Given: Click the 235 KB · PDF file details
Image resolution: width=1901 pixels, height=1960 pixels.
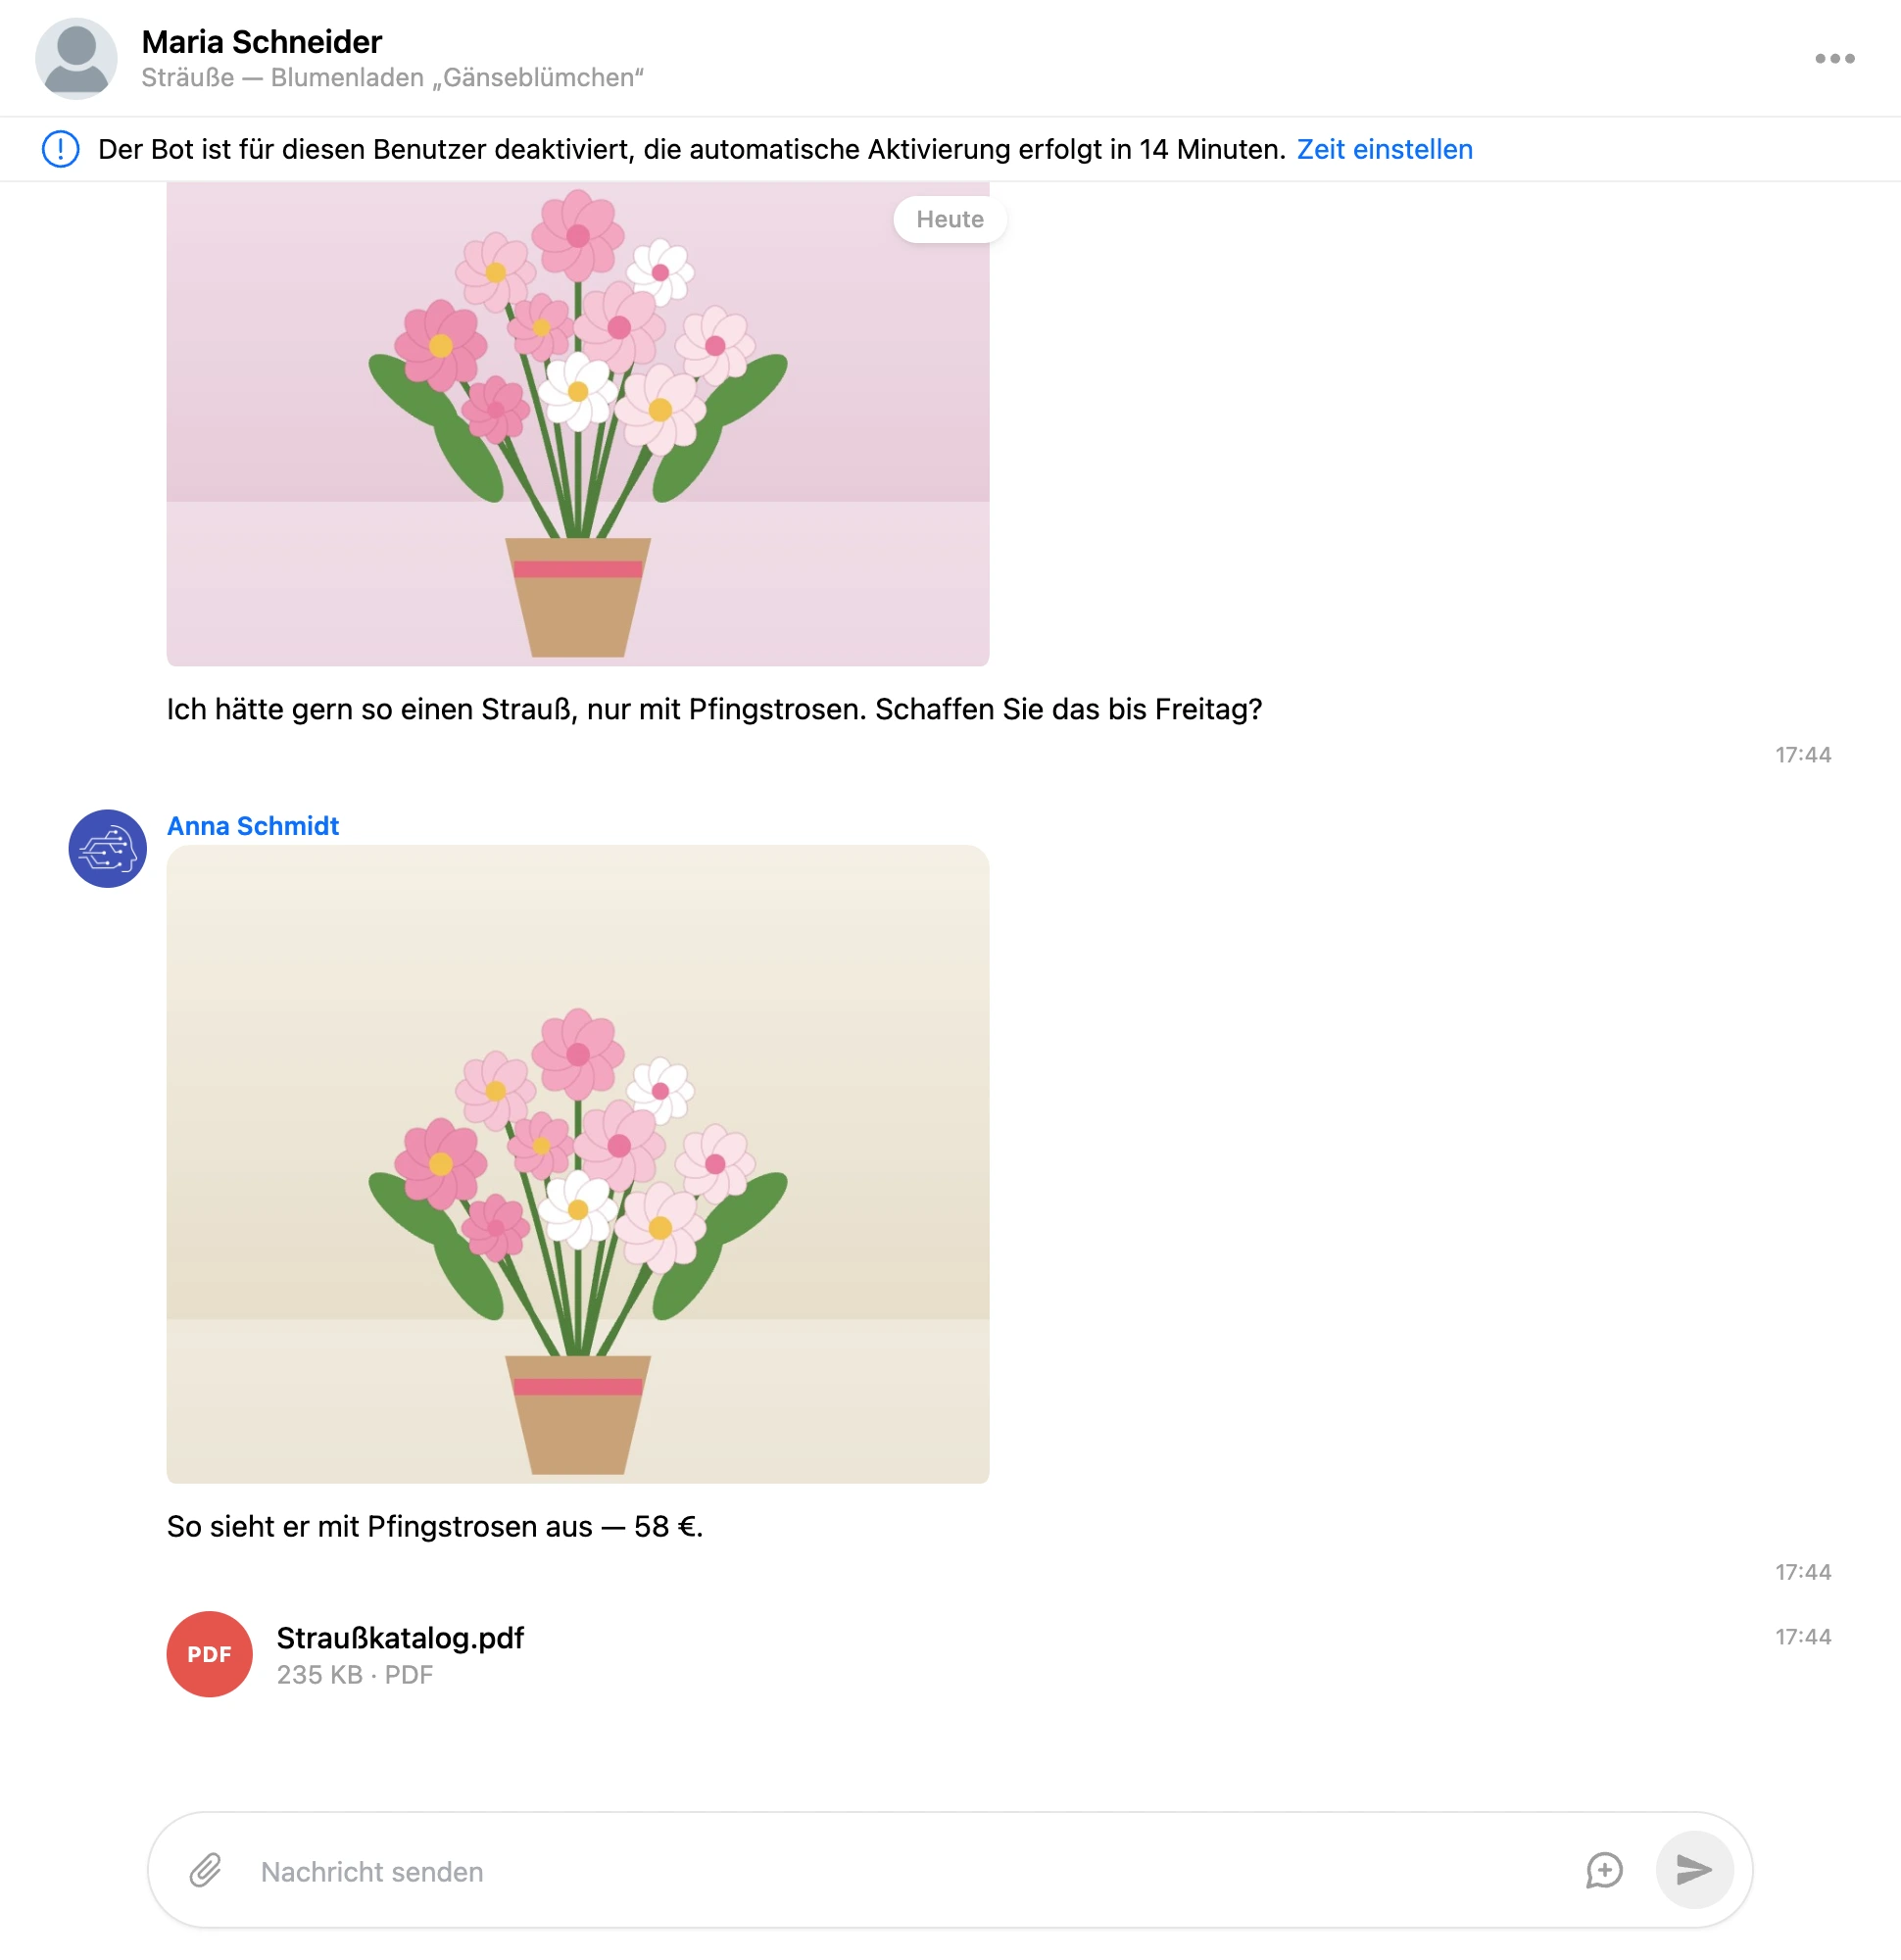Looking at the screenshot, I should pyautogui.click(x=355, y=1675).
